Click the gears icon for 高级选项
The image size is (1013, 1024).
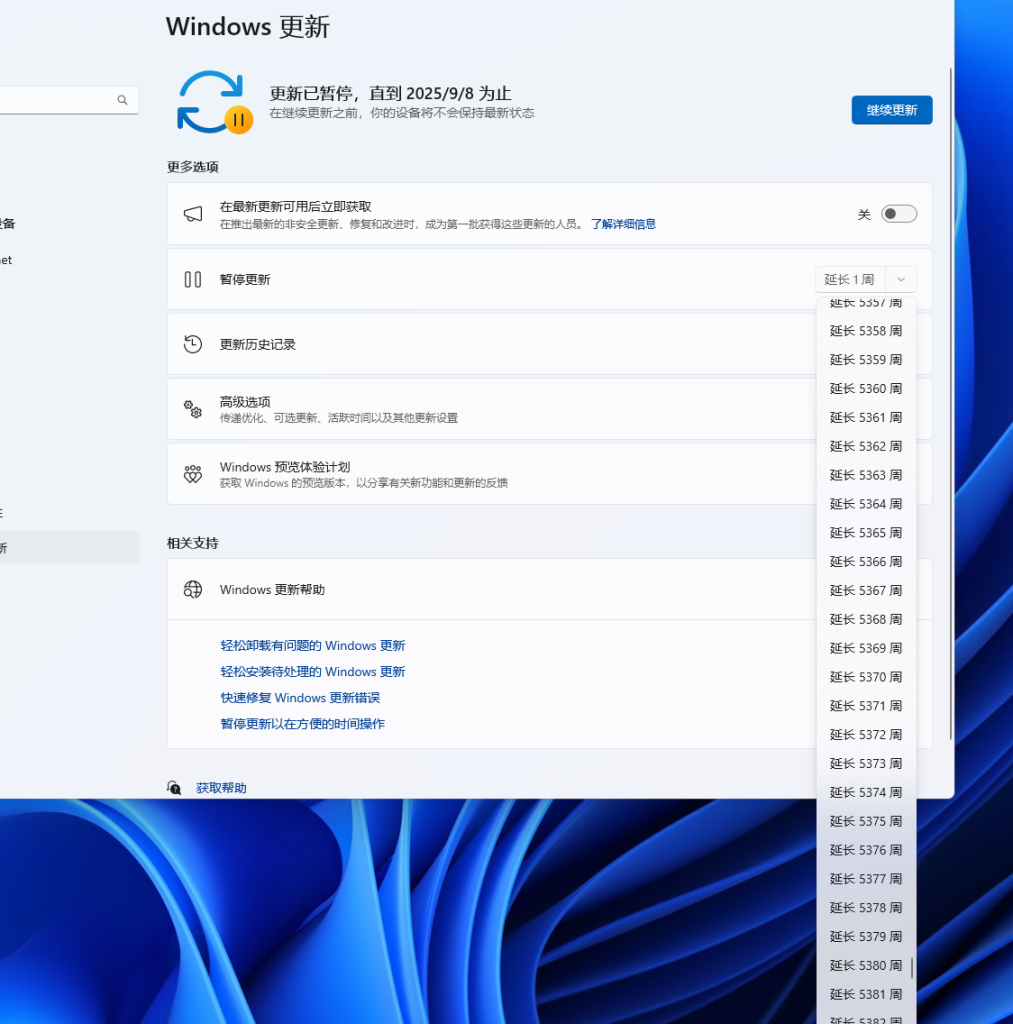[193, 409]
